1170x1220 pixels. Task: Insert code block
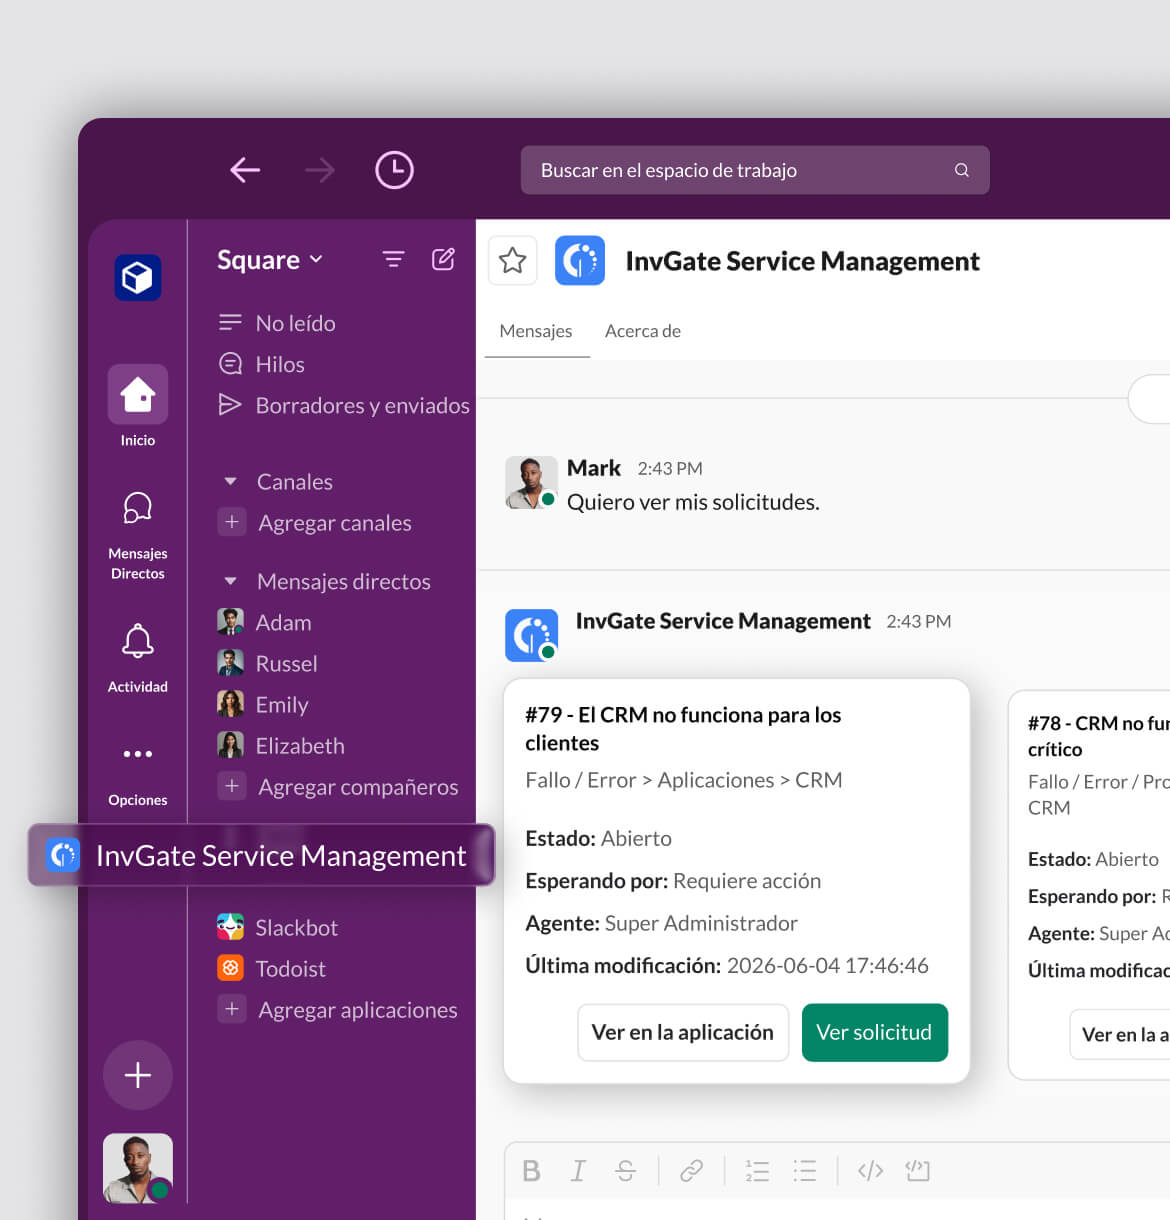pos(918,1170)
